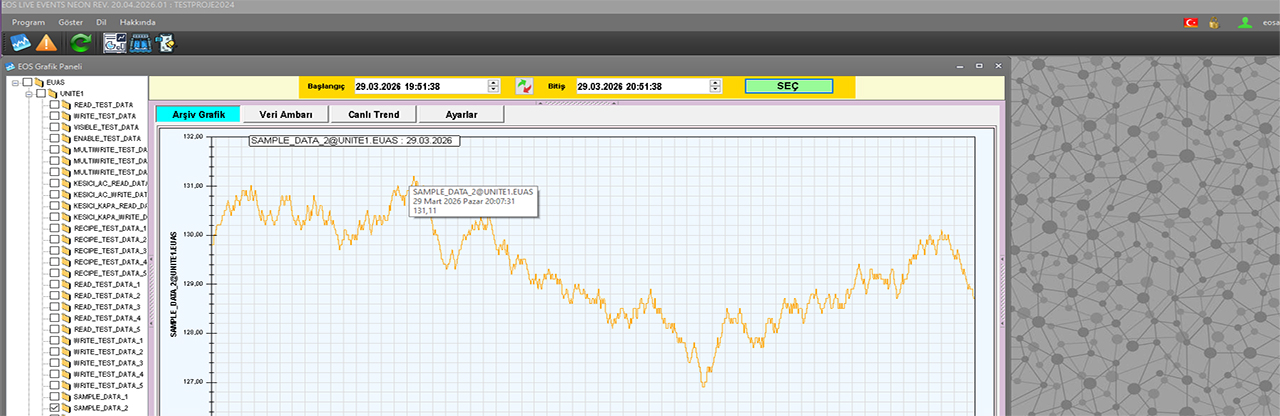The image size is (1280, 416).
Task: Tick the READ_TEST_DATA checkbox
Action: [55, 105]
